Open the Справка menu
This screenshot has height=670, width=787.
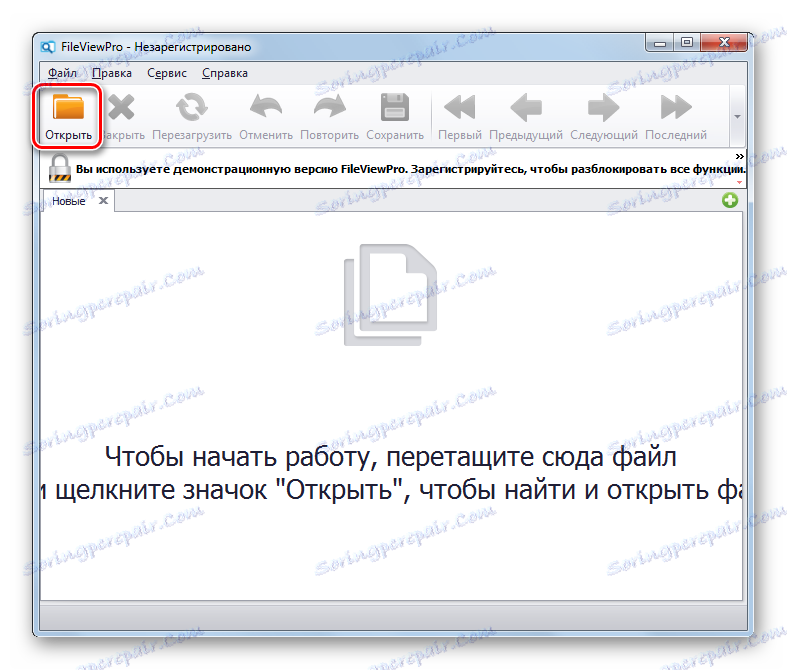pyautogui.click(x=225, y=73)
